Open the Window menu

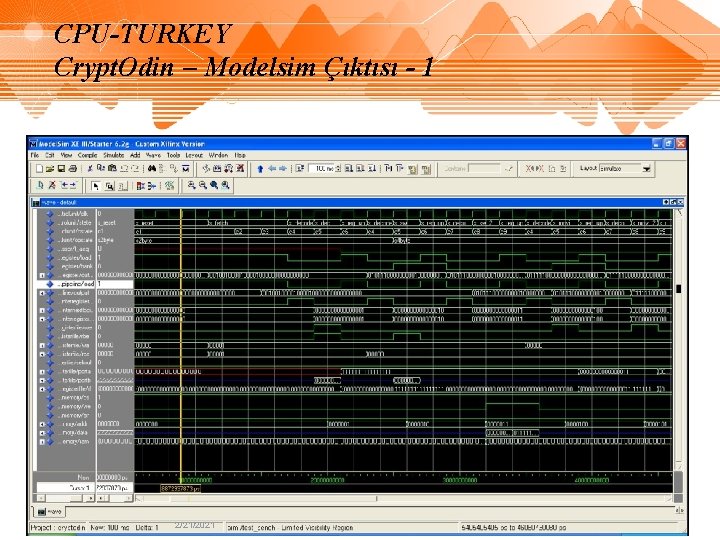point(218,156)
